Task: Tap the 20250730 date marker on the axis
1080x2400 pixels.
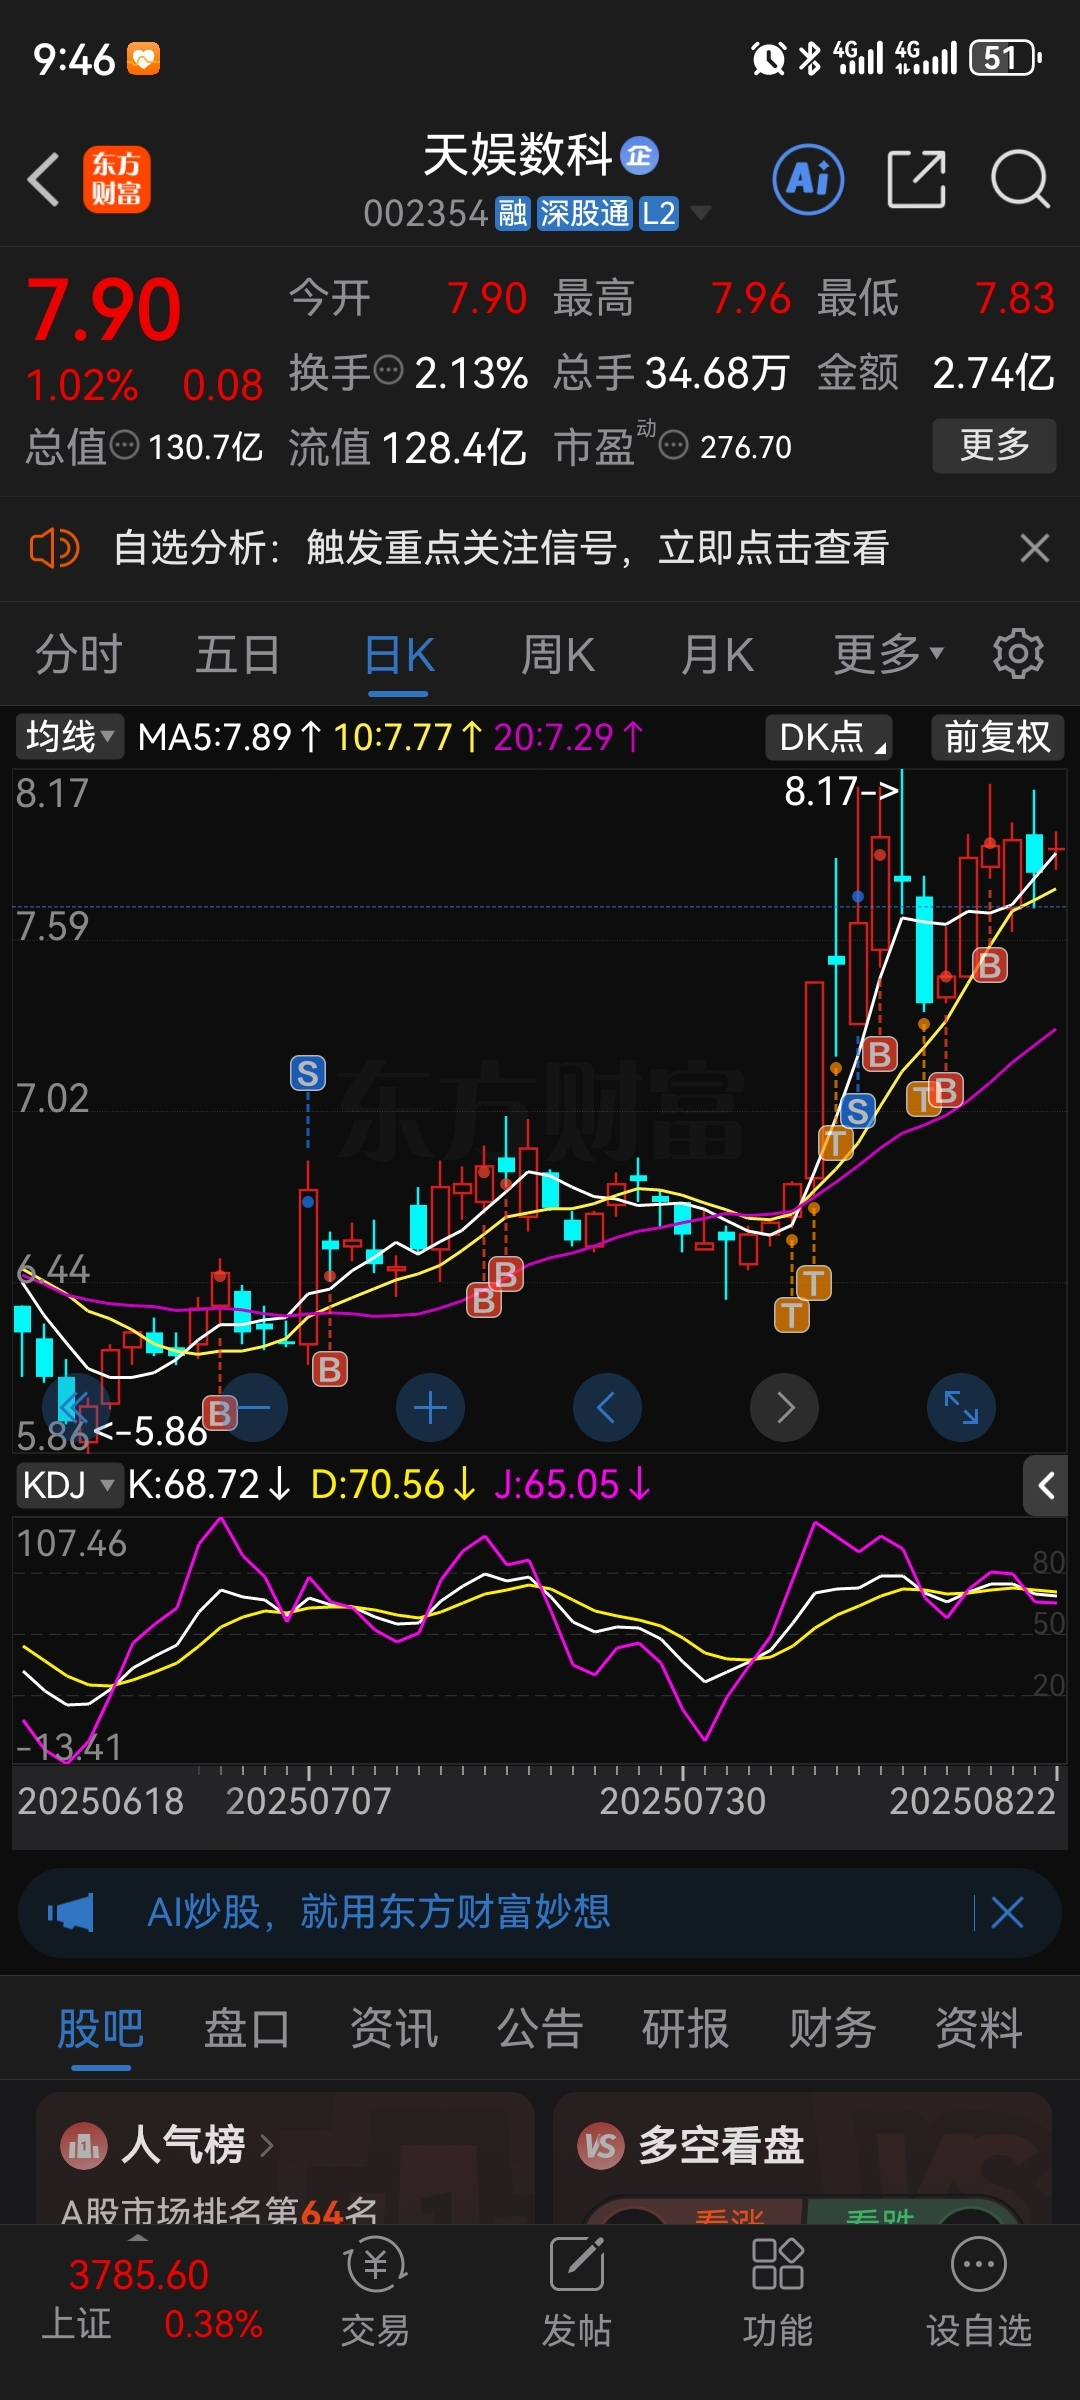Action: 683,1801
